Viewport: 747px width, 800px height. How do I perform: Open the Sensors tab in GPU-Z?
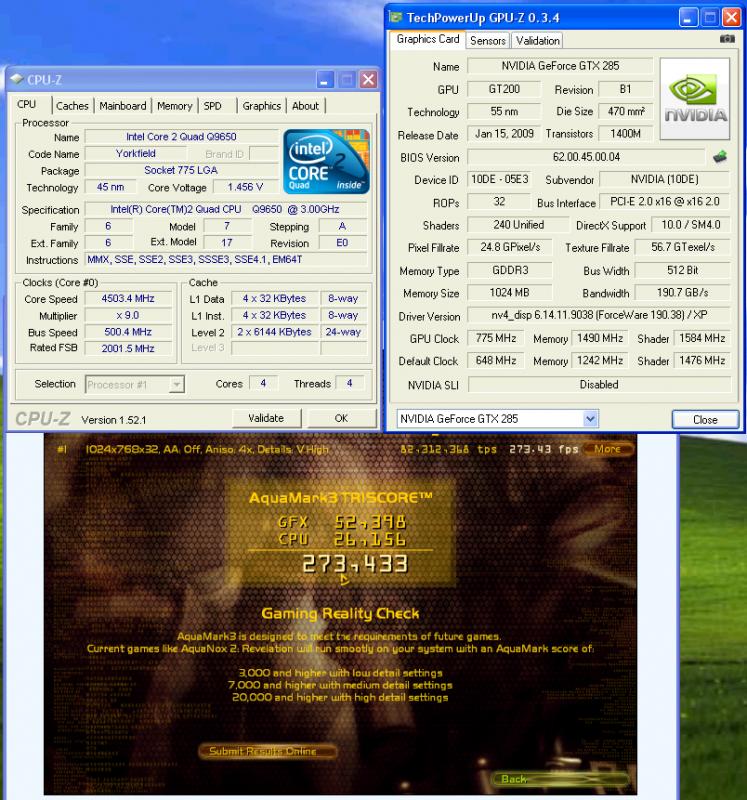point(488,40)
